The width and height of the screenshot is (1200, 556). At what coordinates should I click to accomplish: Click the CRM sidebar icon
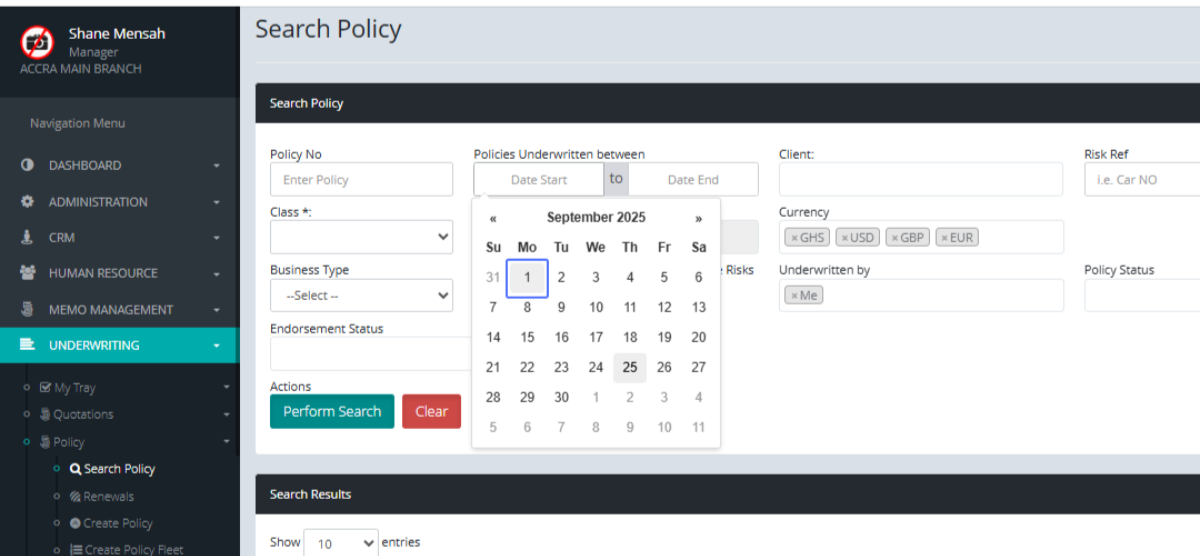[x=28, y=238]
